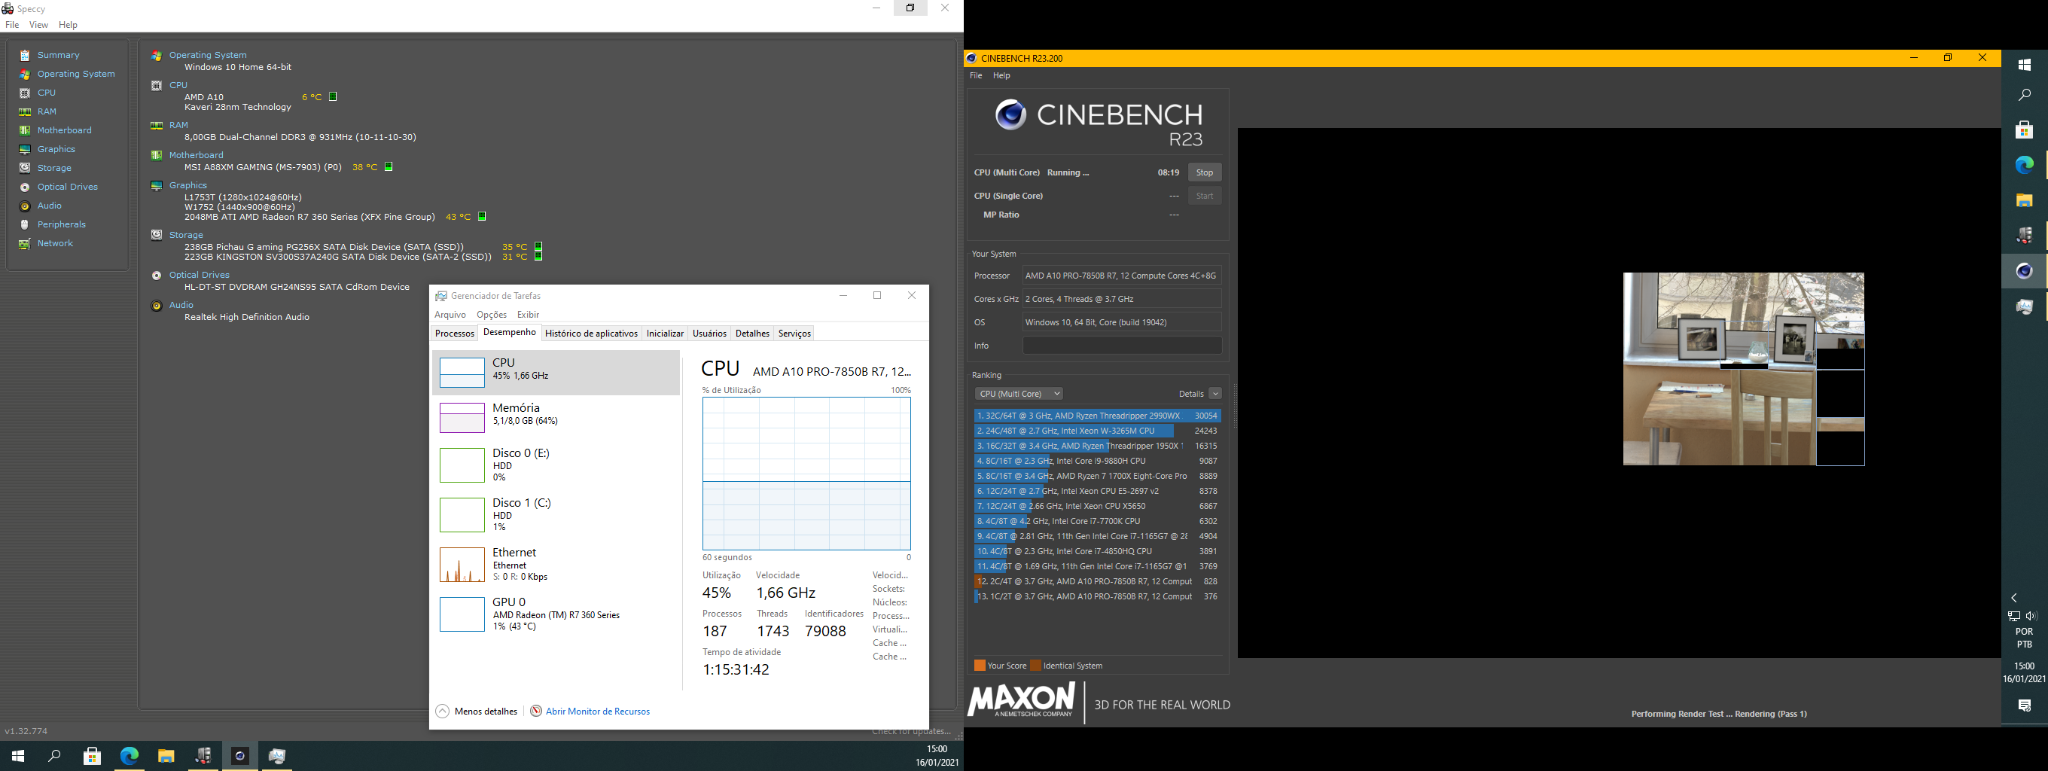
Task: Select Operating System in Speccy sidebar
Action: point(76,74)
